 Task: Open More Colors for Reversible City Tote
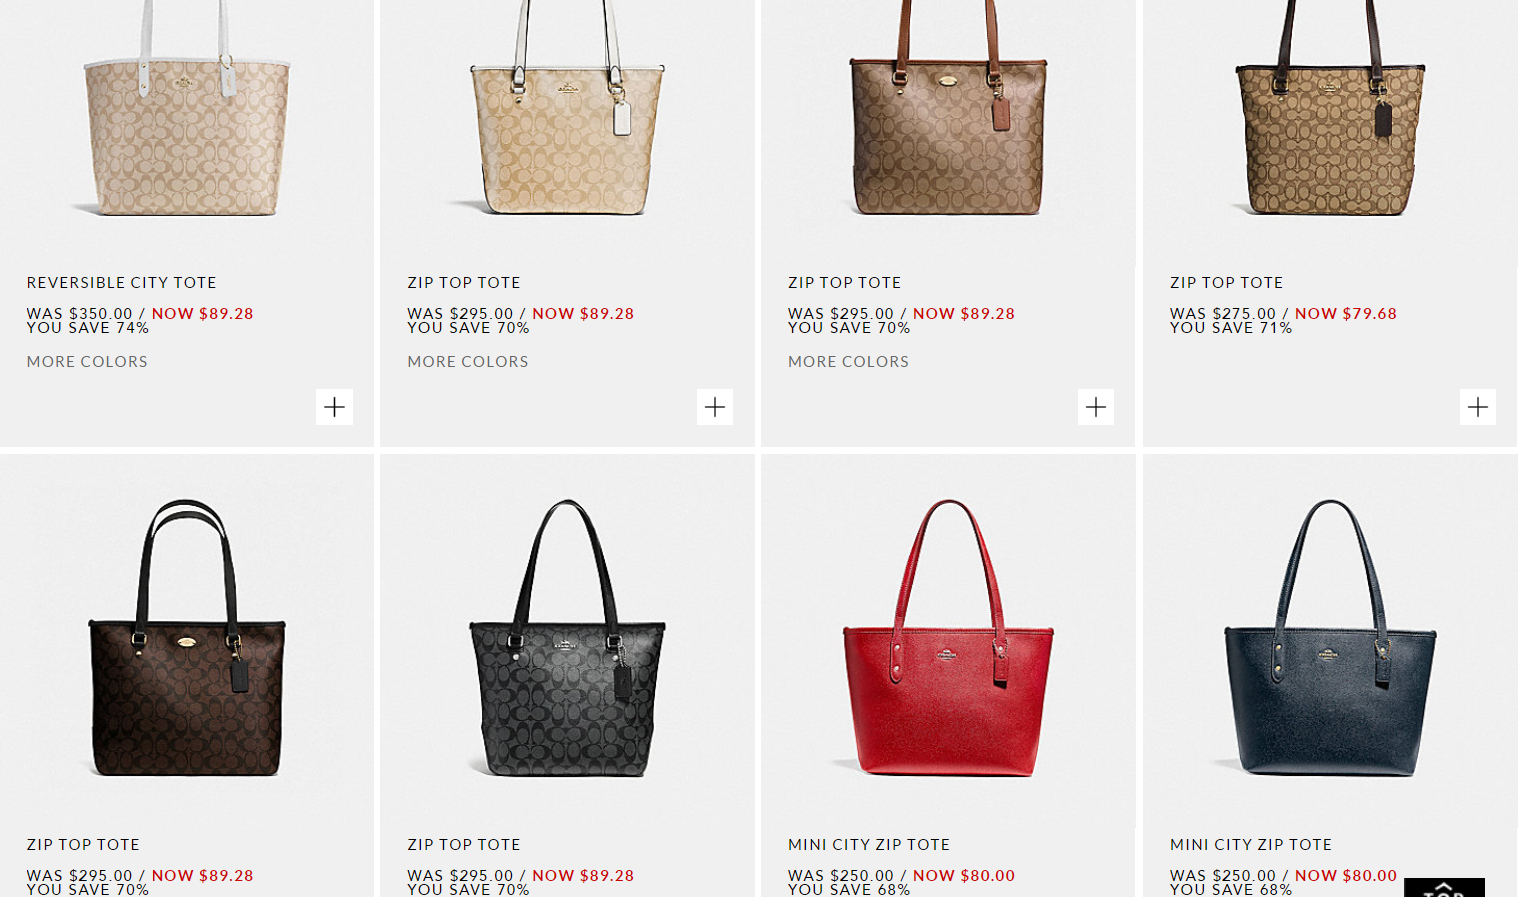coord(87,362)
